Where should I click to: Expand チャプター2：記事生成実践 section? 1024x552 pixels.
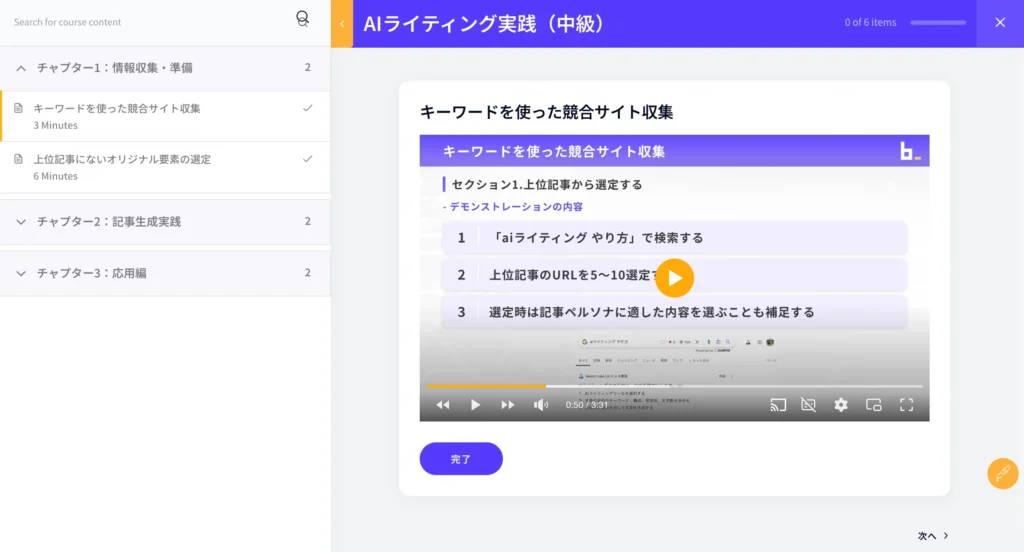[22, 222]
